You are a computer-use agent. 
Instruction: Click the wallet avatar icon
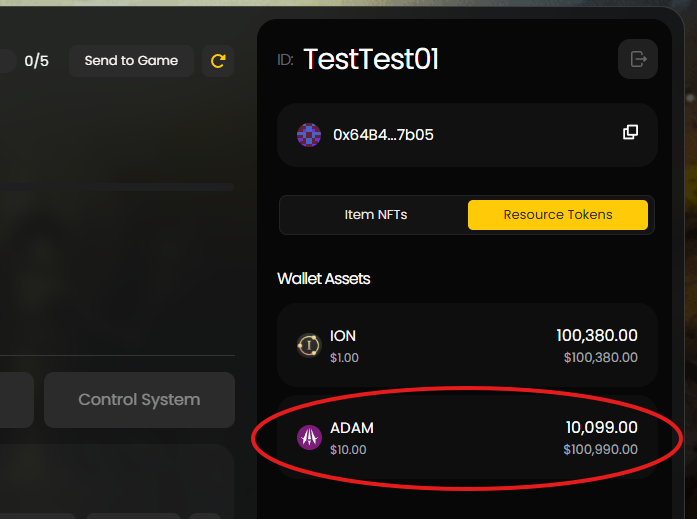[309, 135]
